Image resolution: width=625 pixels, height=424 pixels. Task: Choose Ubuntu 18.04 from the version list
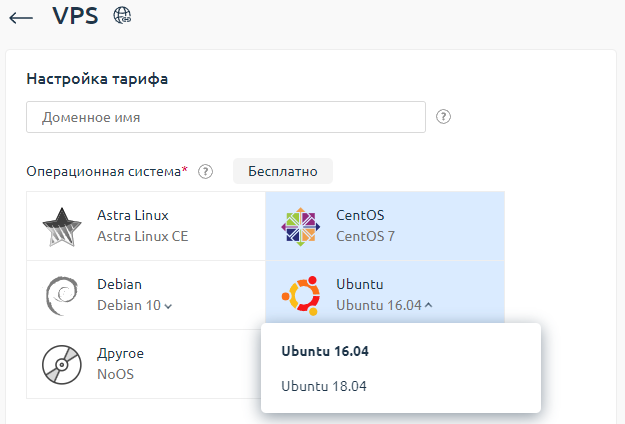click(324, 386)
